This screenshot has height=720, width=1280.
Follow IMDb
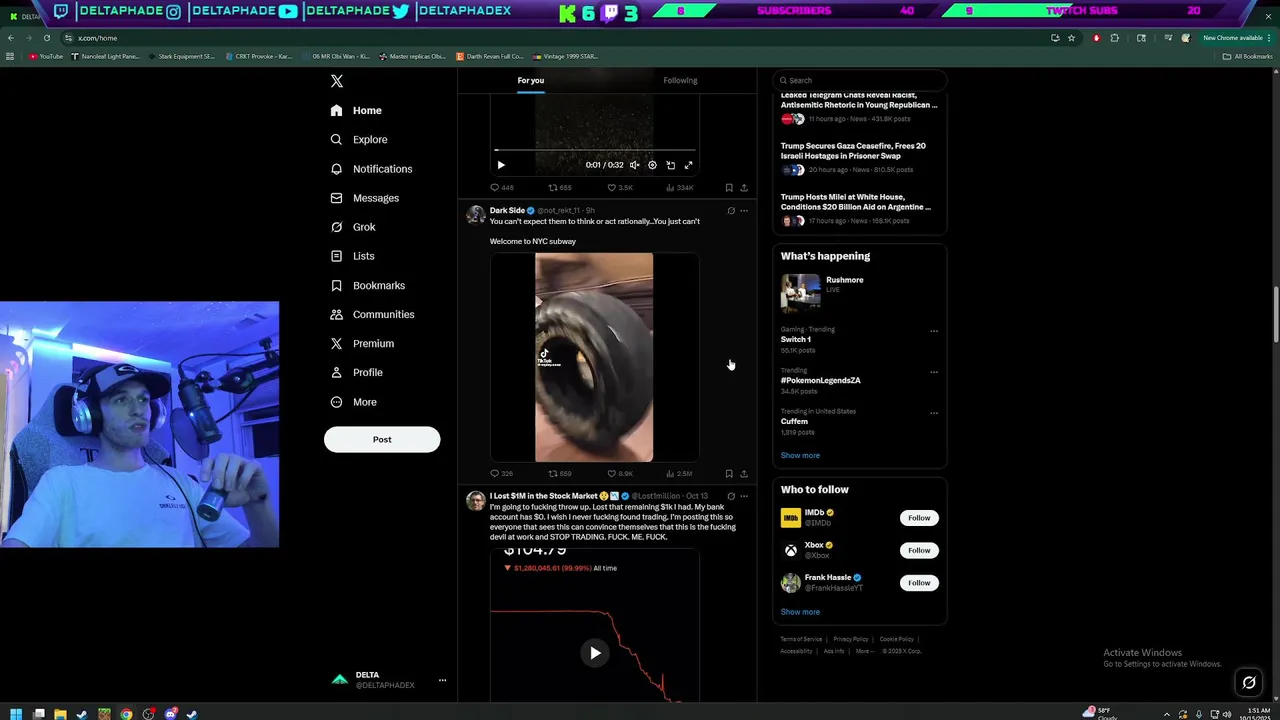(919, 518)
